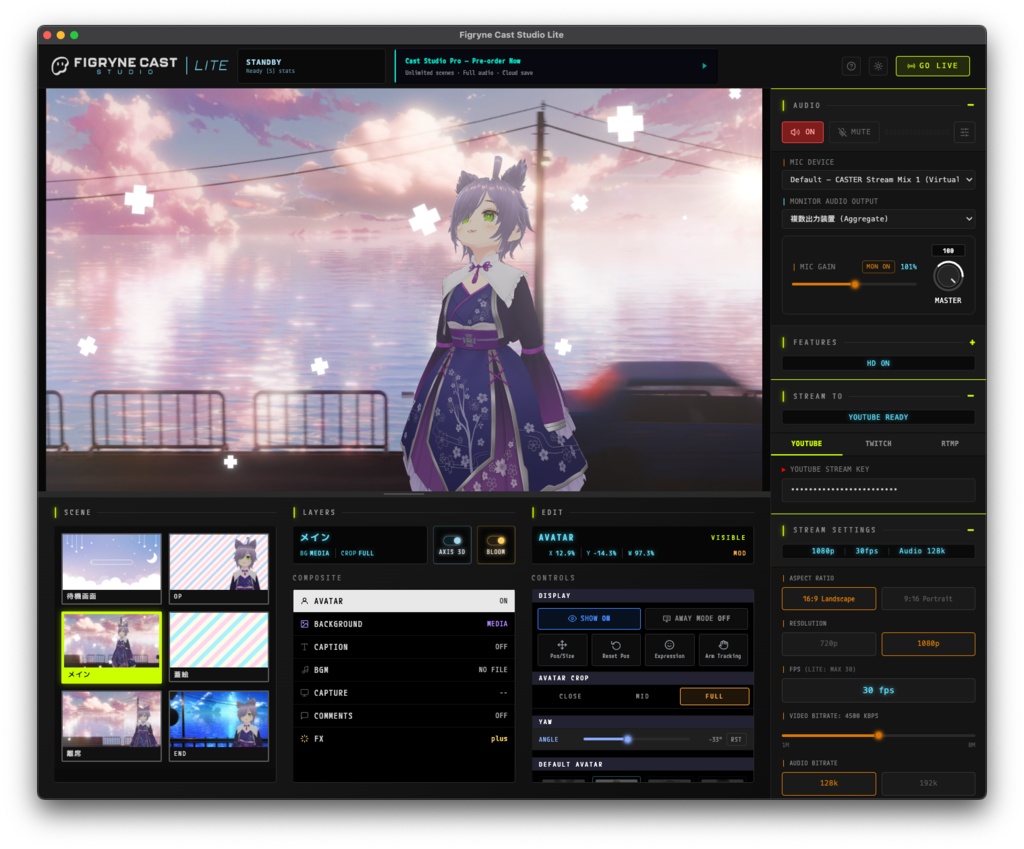Click the BGM layer music note icon
Viewport: 1024px width, 849px height.
click(304, 669)
